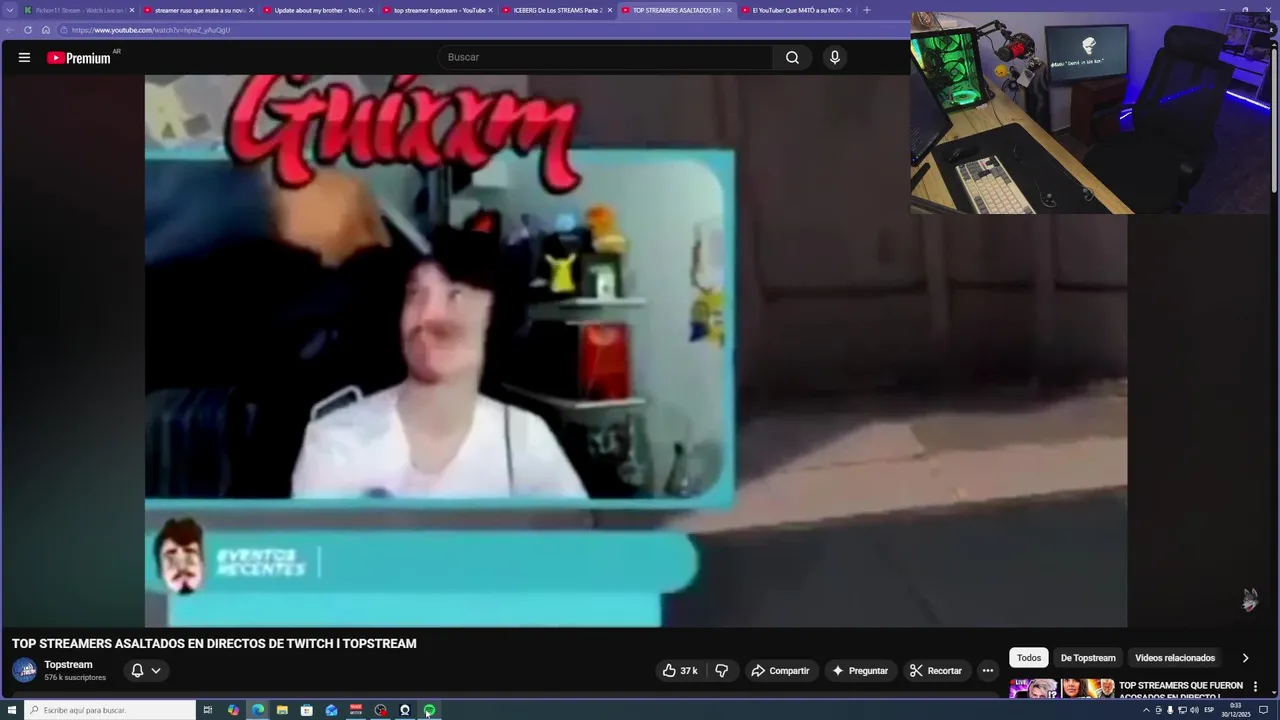Open Spotify from the taskbar
The height and width of the screenshot is (720, 1280).
429,710
